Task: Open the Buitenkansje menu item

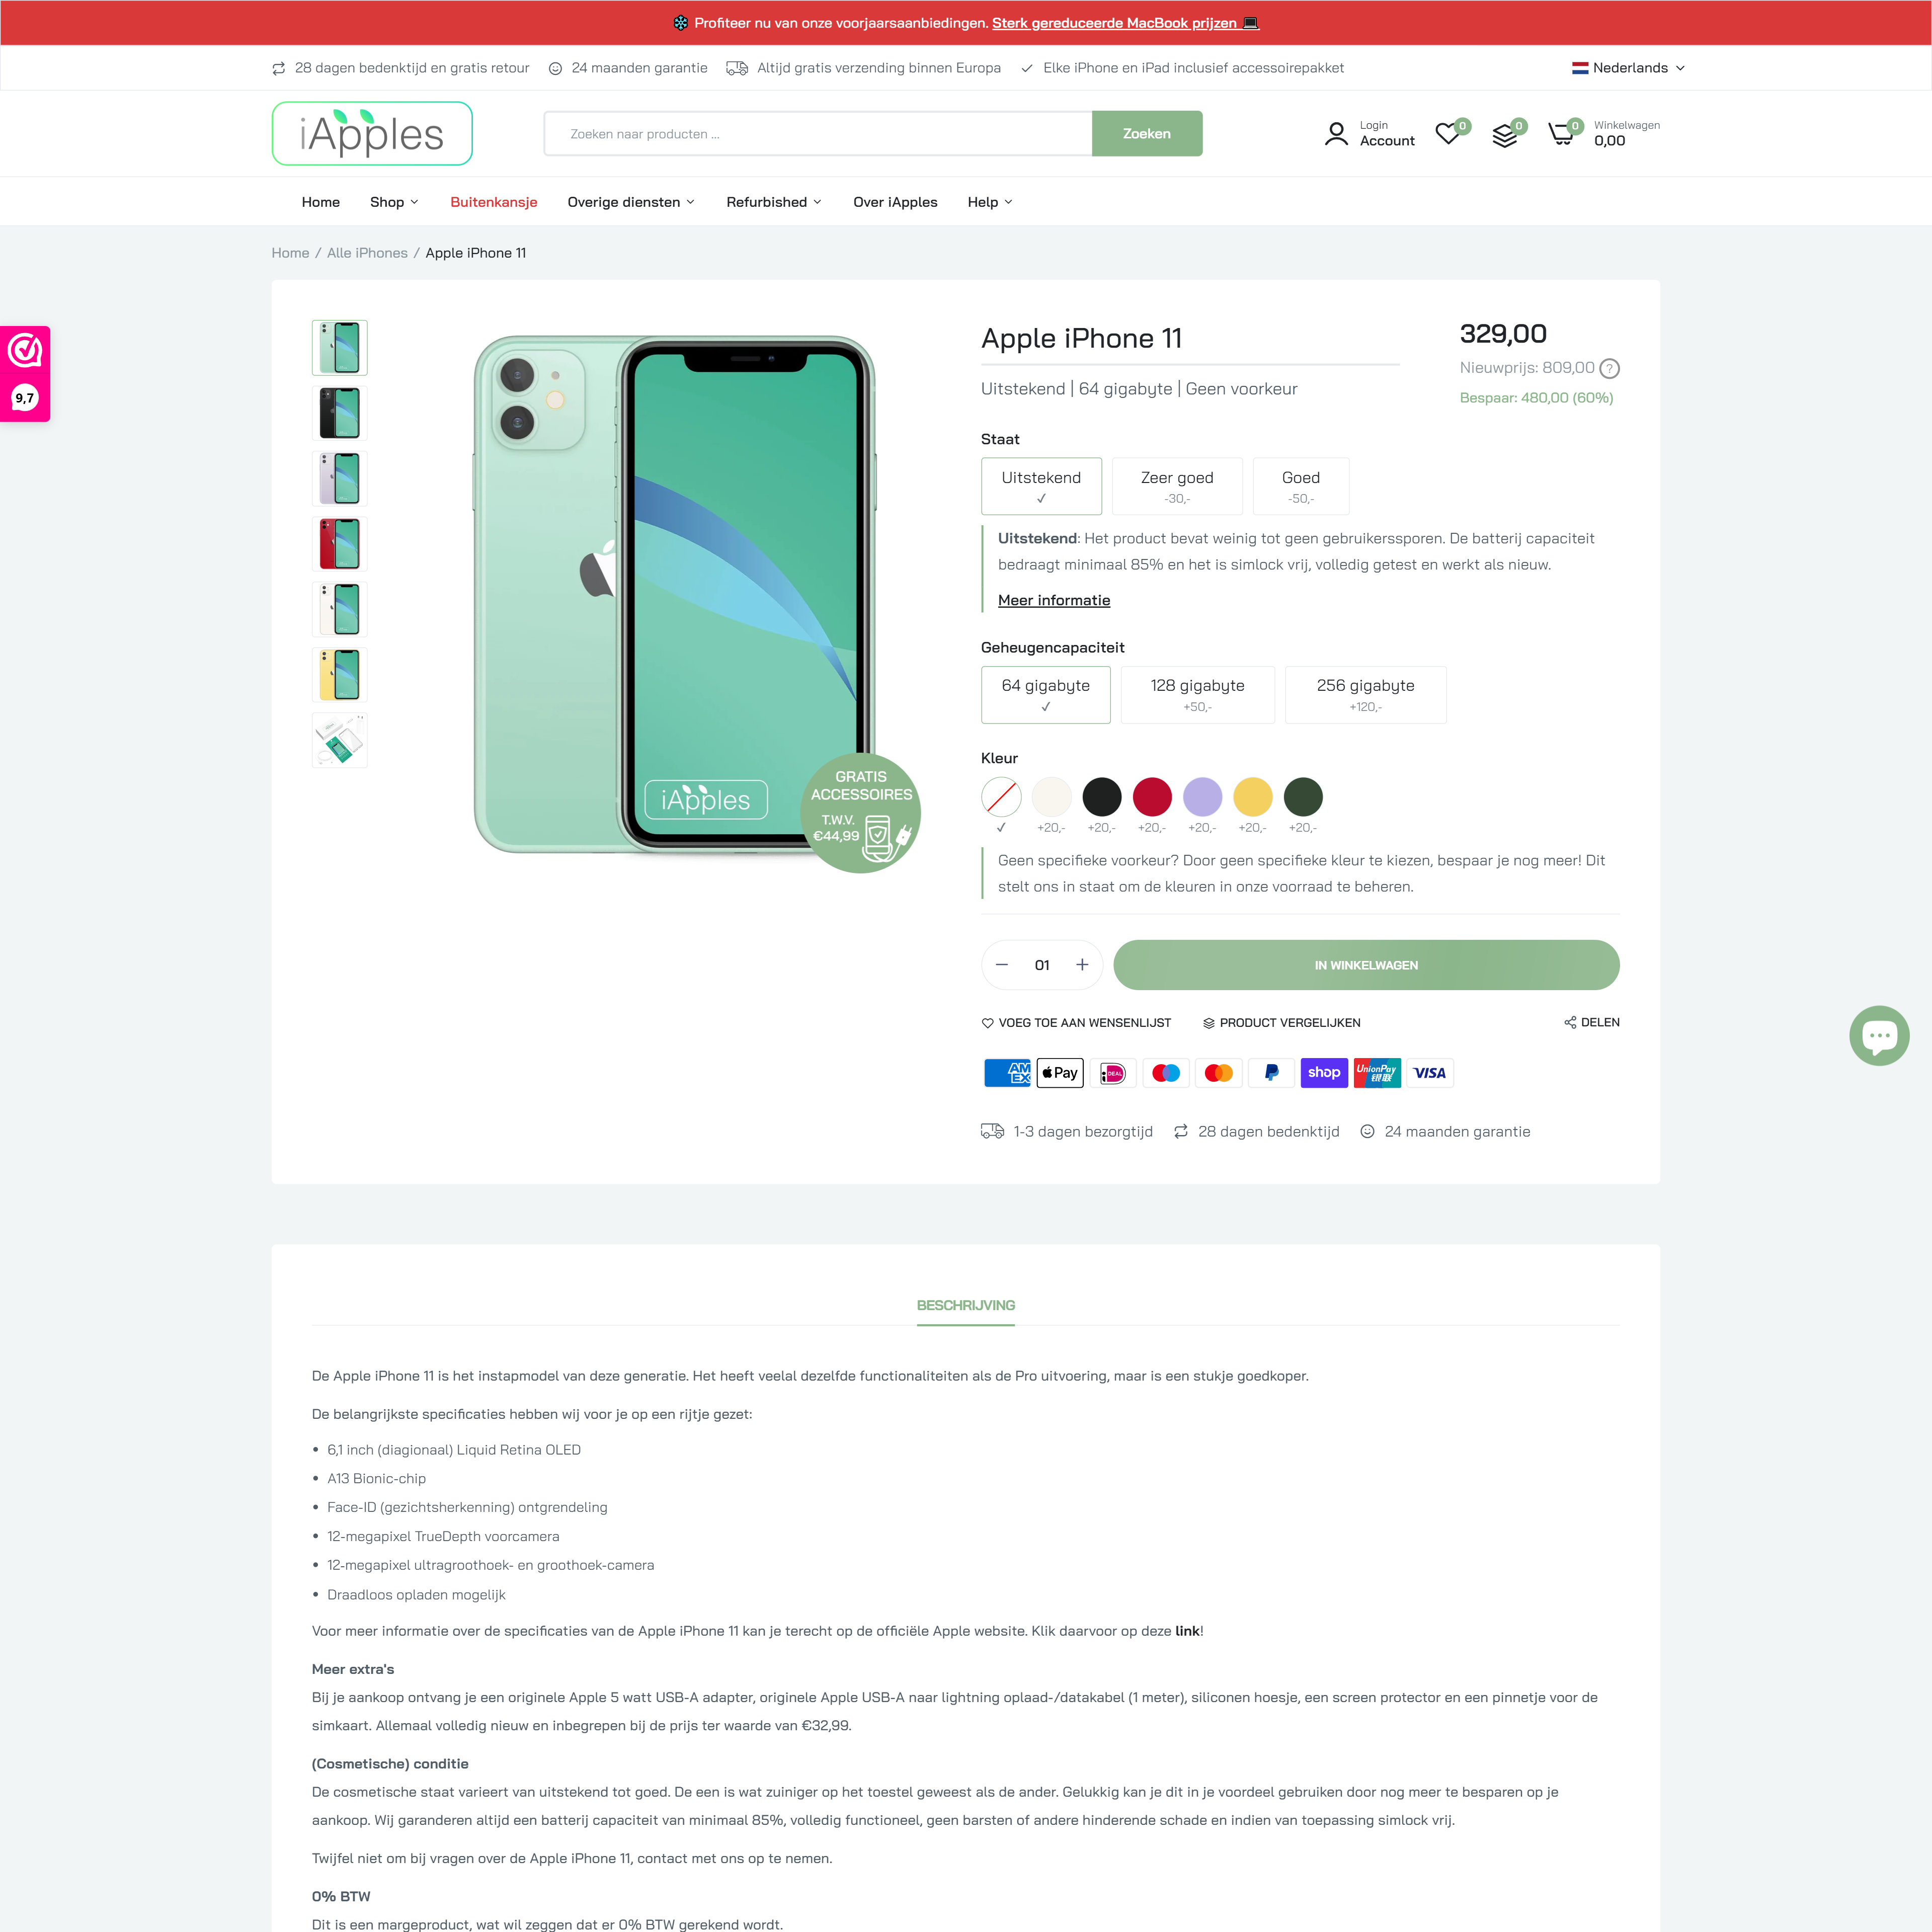Action: [x=494, y=202]
